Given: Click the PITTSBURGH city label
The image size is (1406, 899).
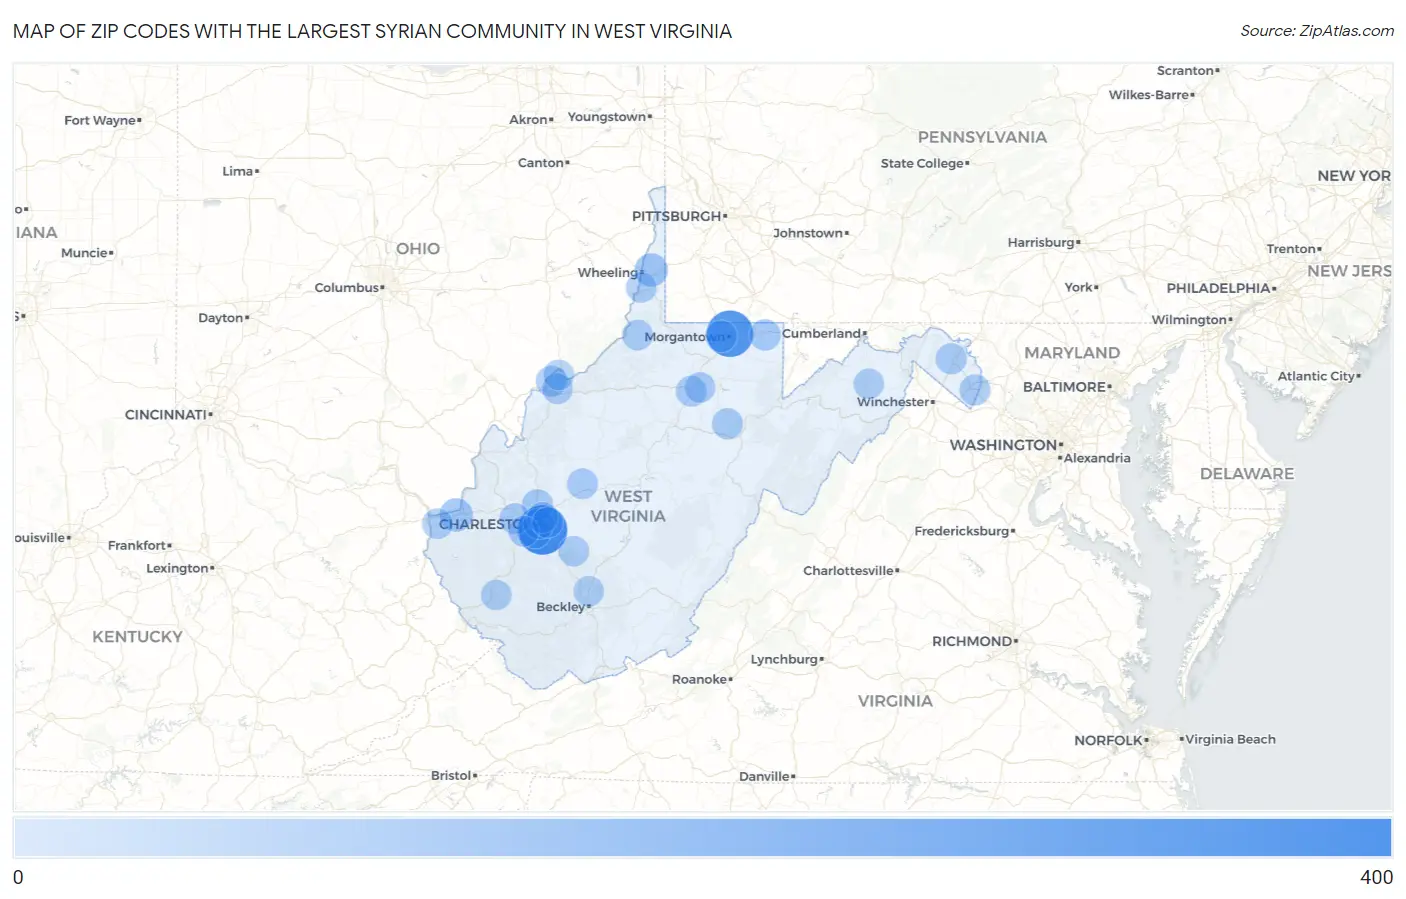Looking at the screenshot, I should (677, 216).
